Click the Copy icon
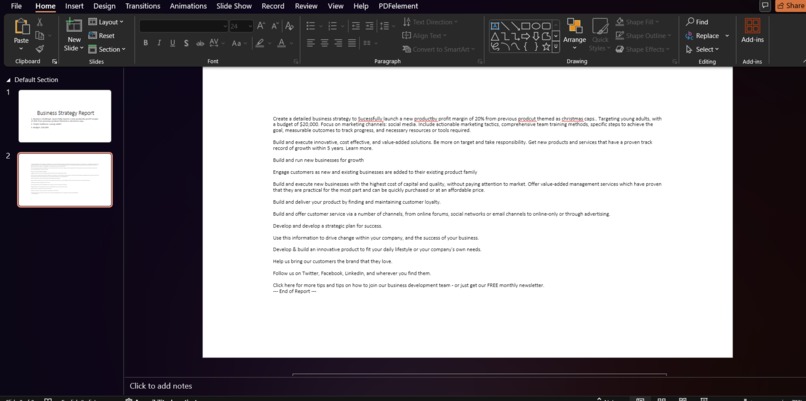Image resolution: width=806 pixels, height=401 pixels. pyautogui.click(x=40, y=35)
